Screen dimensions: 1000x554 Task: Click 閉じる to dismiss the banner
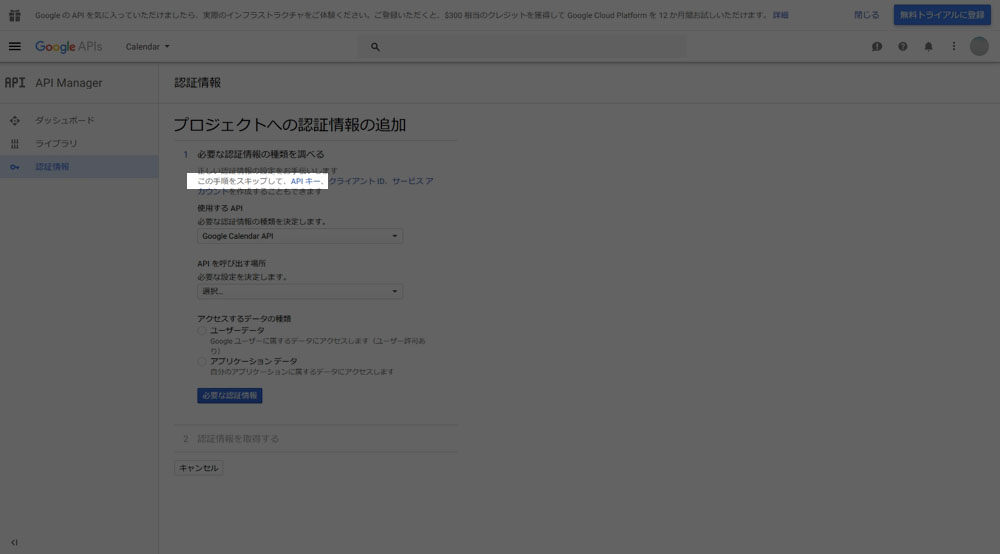pos(866,15)
